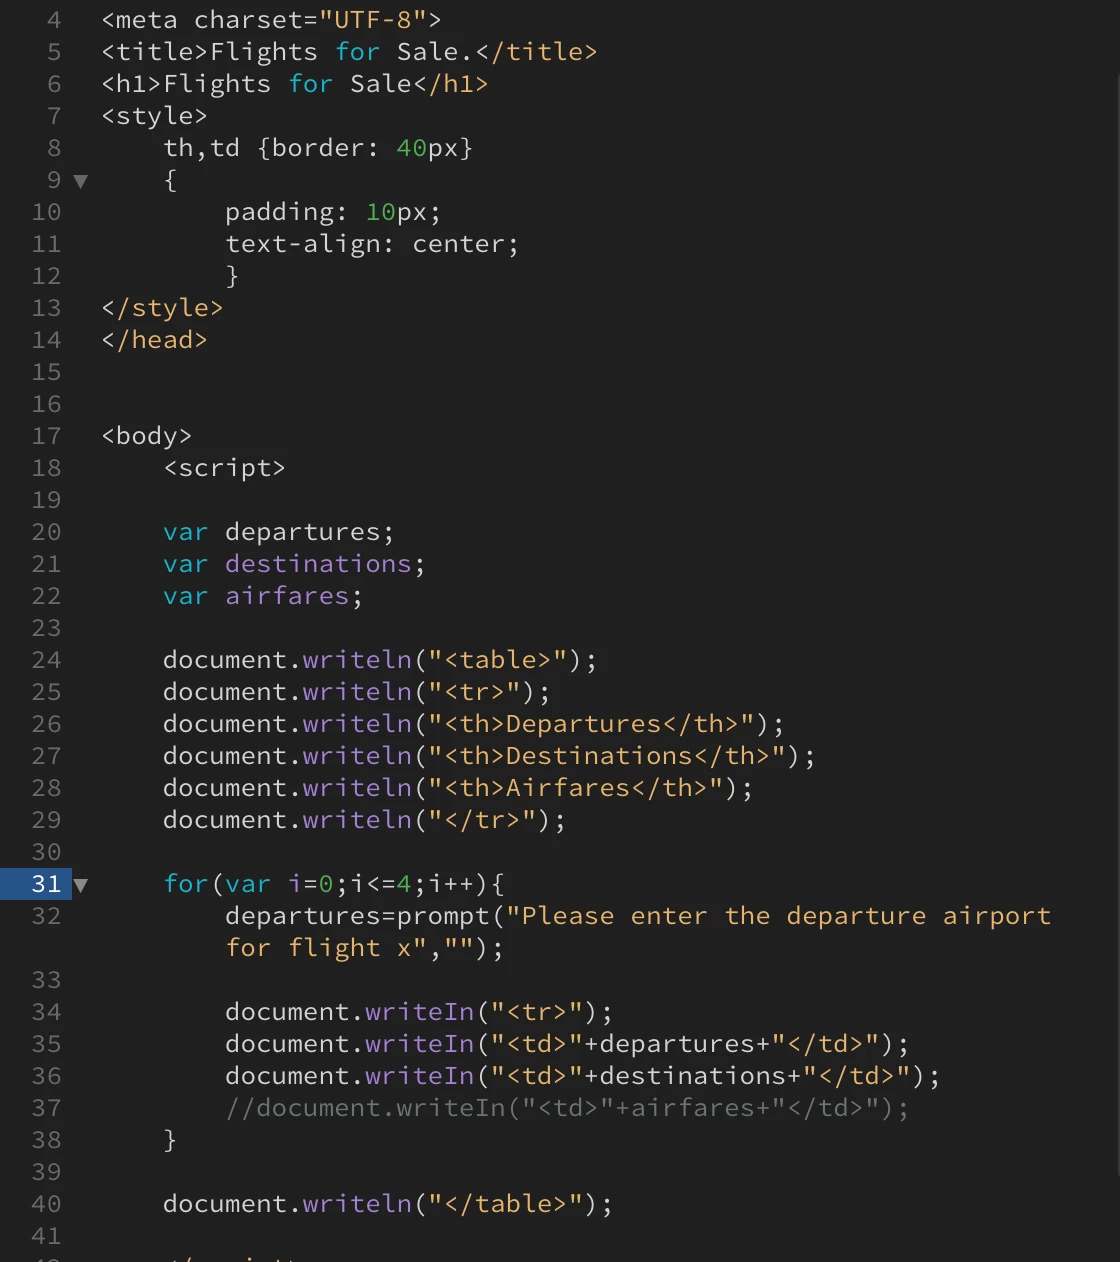1120x1262 pixels.
Task: Click line number 4 in the gutter
Action: pos(54,20)
